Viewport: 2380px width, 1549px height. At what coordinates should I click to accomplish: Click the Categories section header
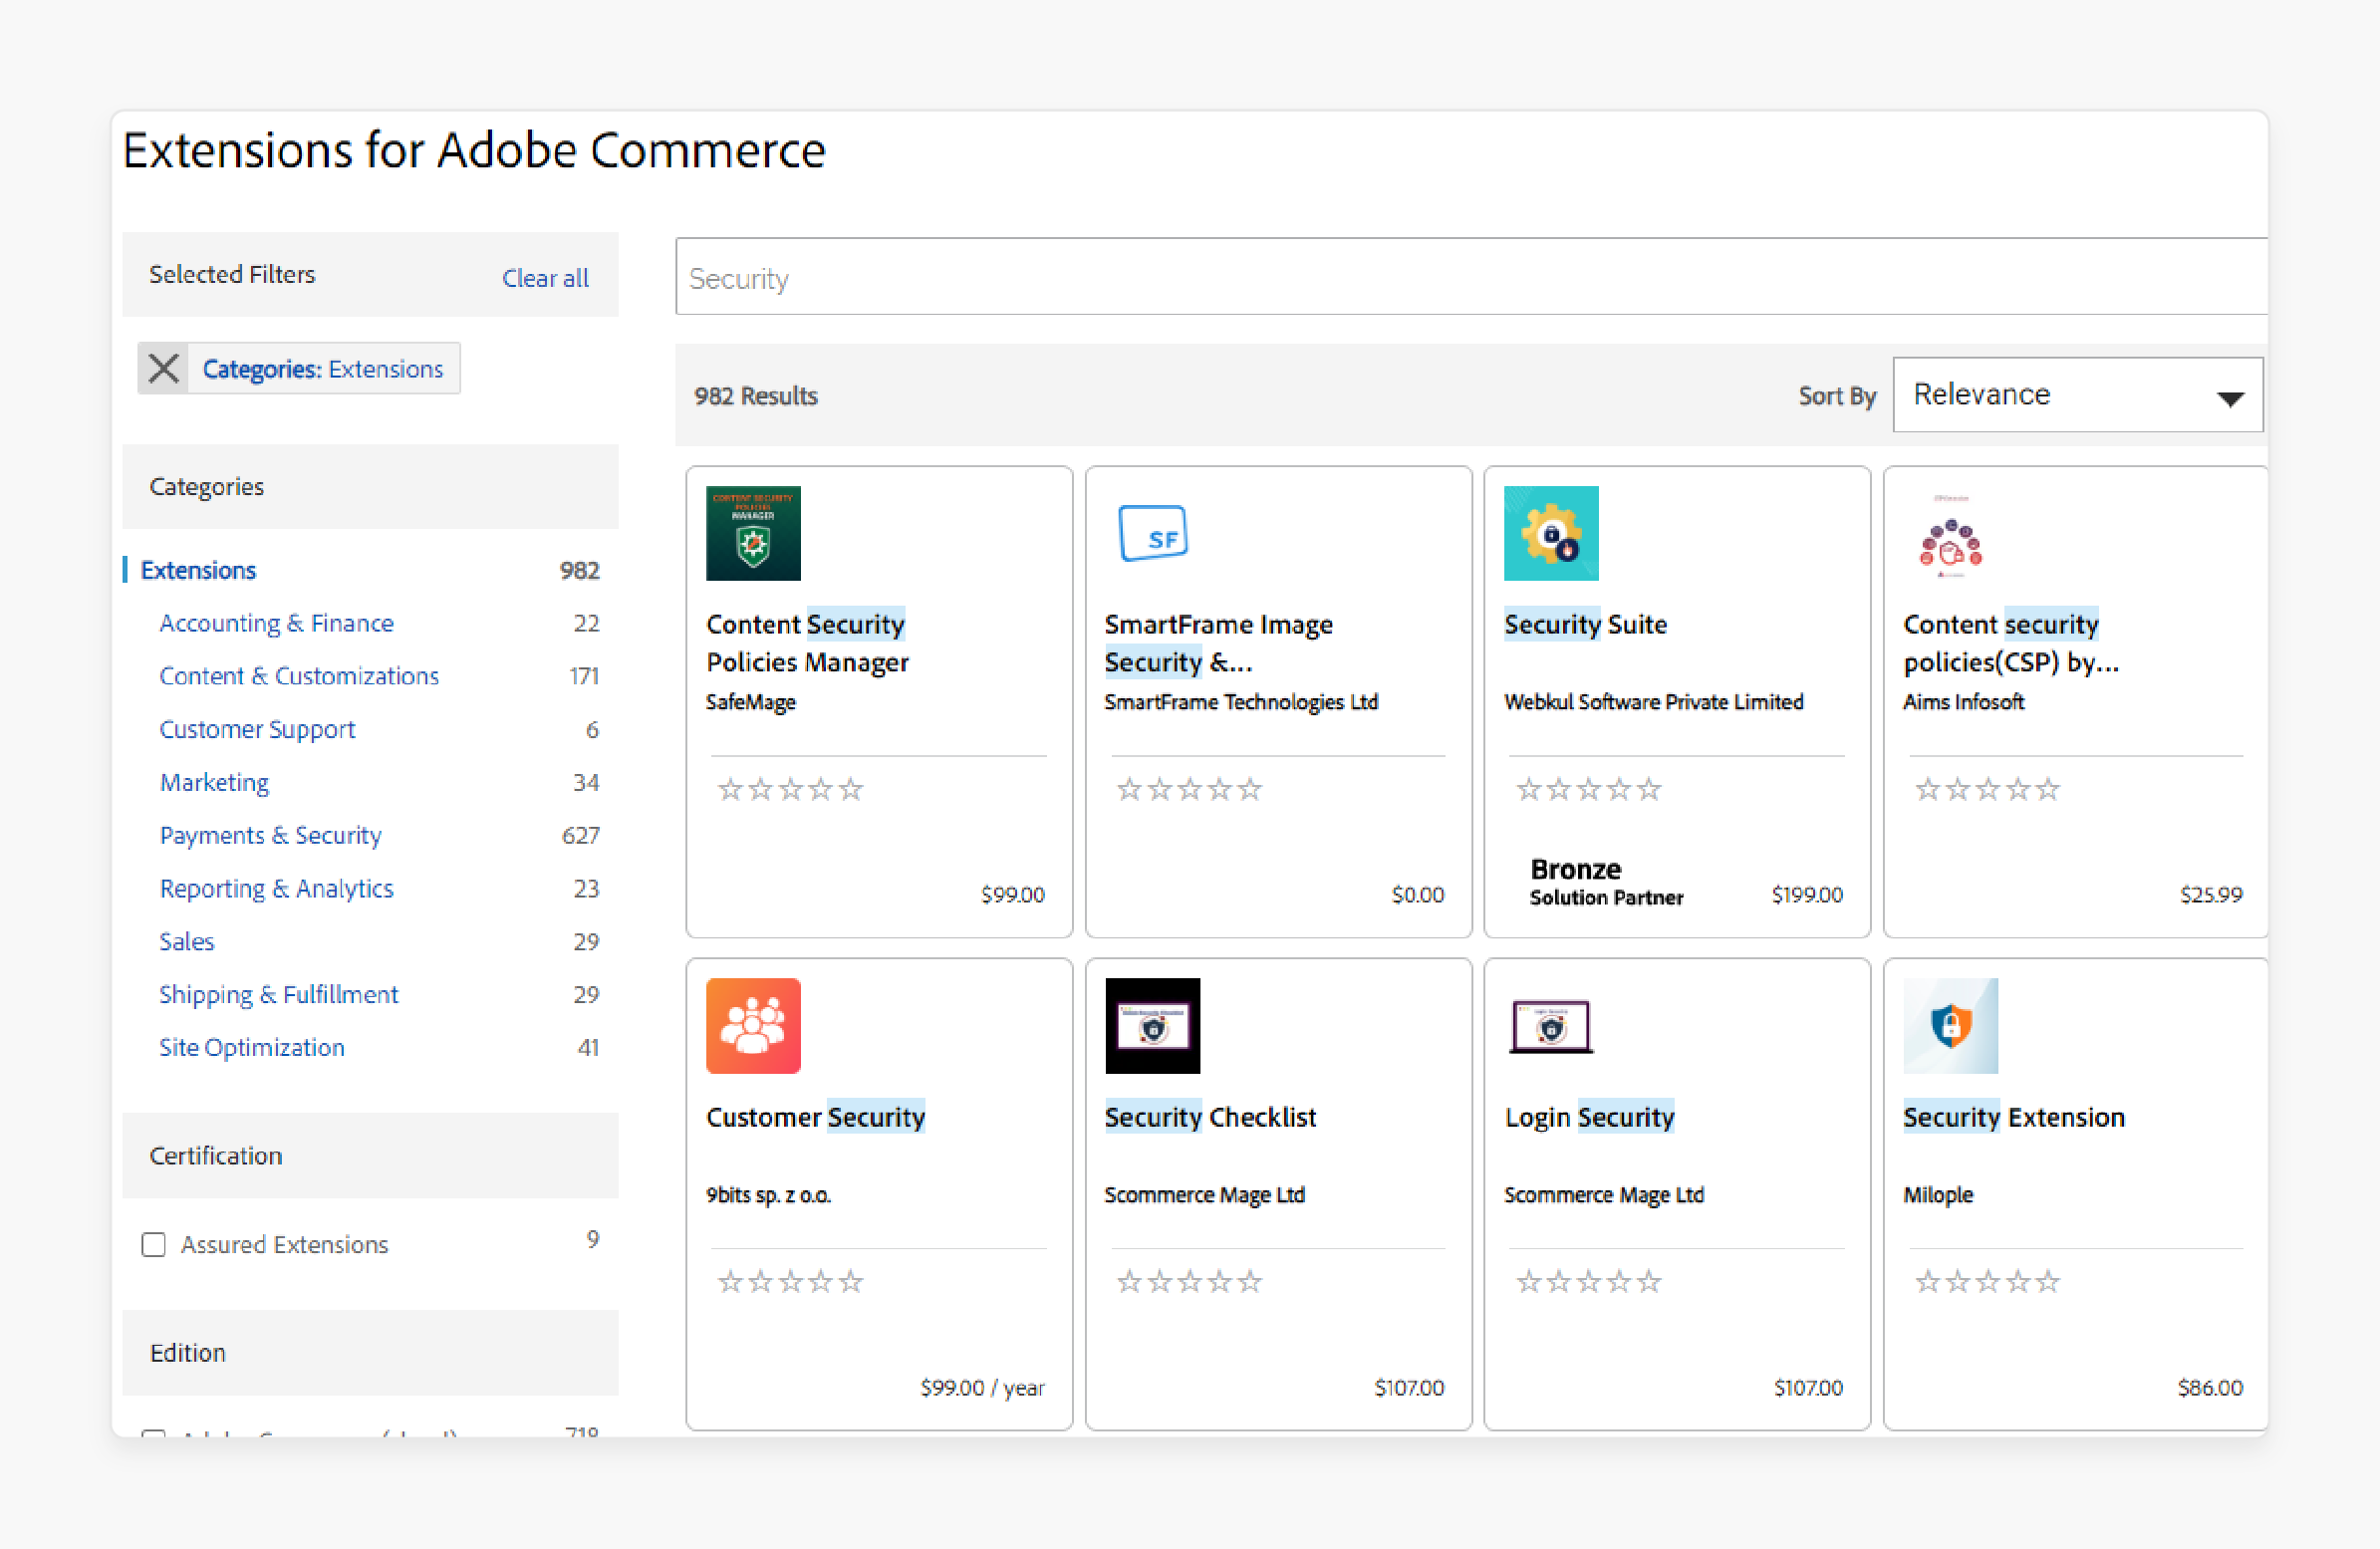(370, 487)
